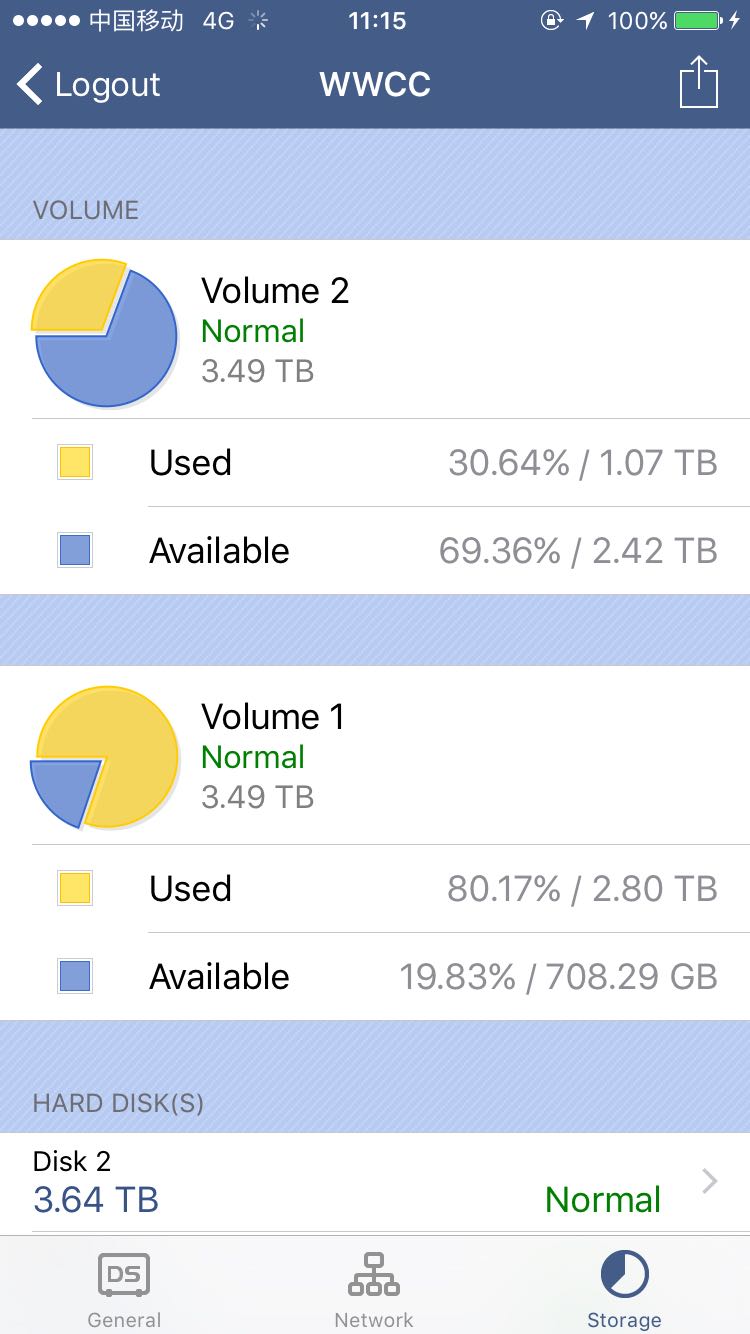The image size is (750, 1334).
Task: Tap yellow Used swatch under Volume 2
Action: click(75, 463)
